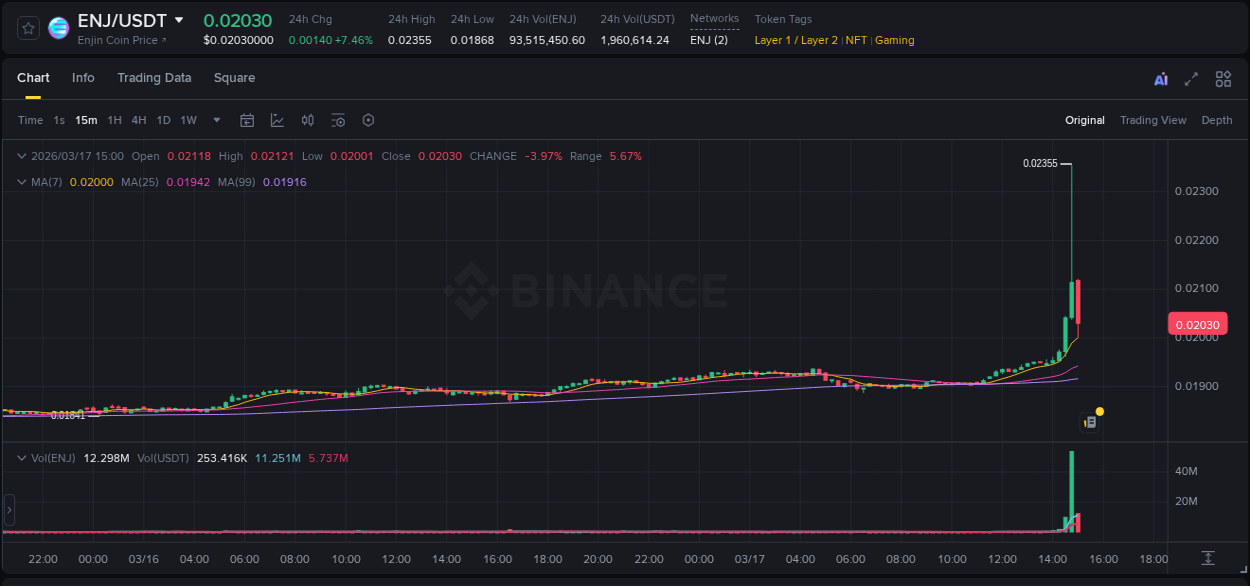1250x586 pixels.
Task: Open chart settings via the hexagon icon
Action: tap(368, 119)
